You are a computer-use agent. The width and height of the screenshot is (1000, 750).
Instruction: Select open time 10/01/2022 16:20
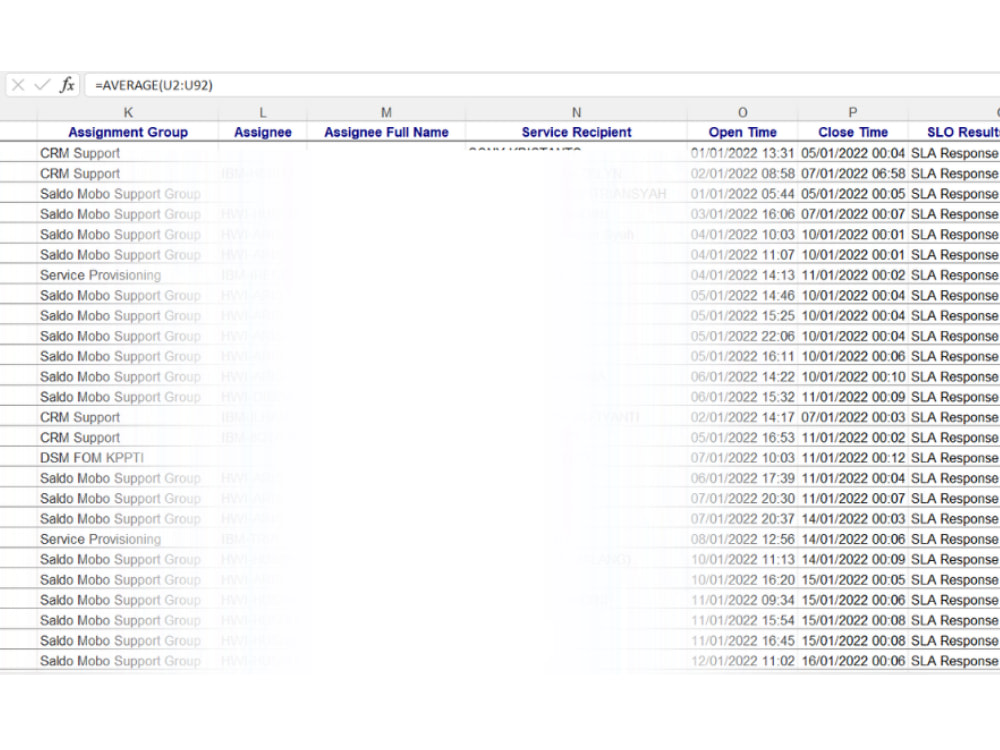[742, 580]
